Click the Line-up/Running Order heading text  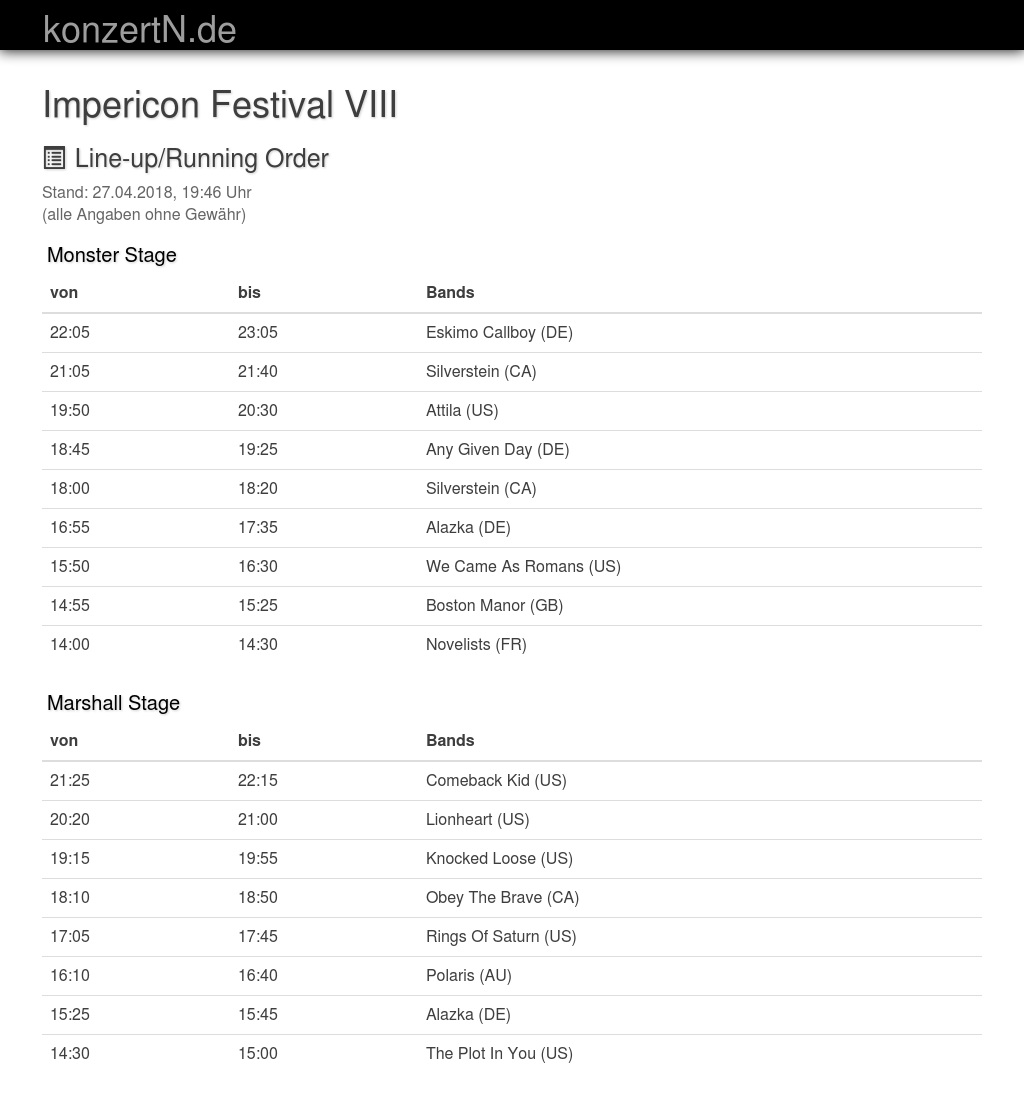[x=201, y=158]
